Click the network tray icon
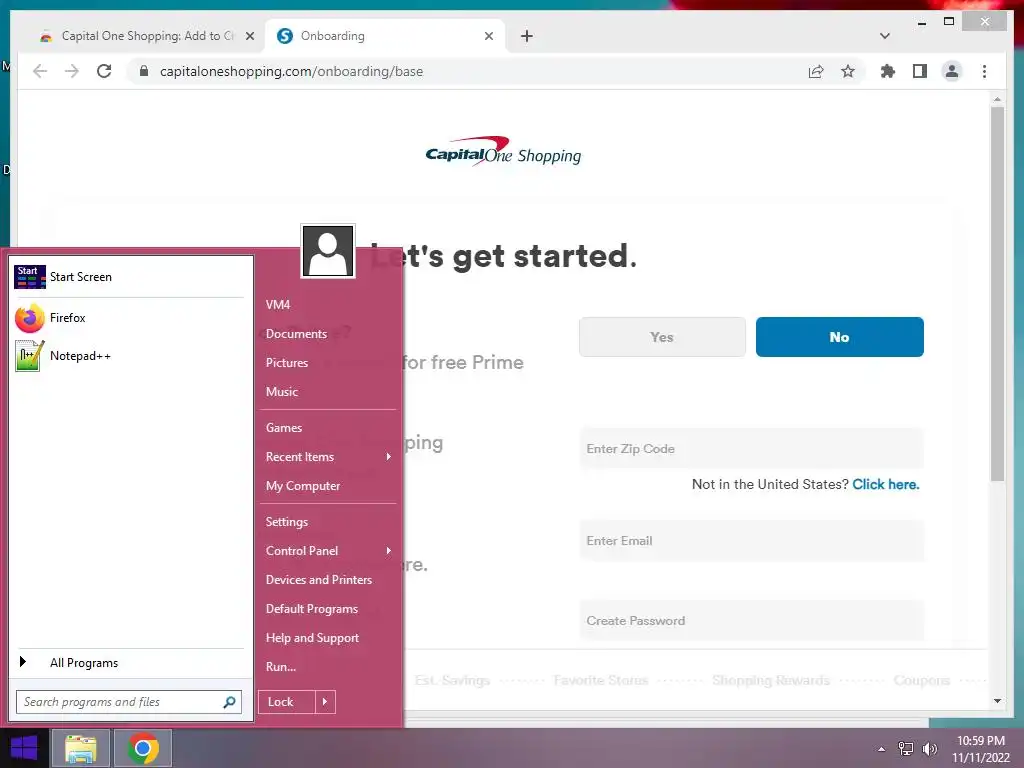1024x768 pixels. 905,749
